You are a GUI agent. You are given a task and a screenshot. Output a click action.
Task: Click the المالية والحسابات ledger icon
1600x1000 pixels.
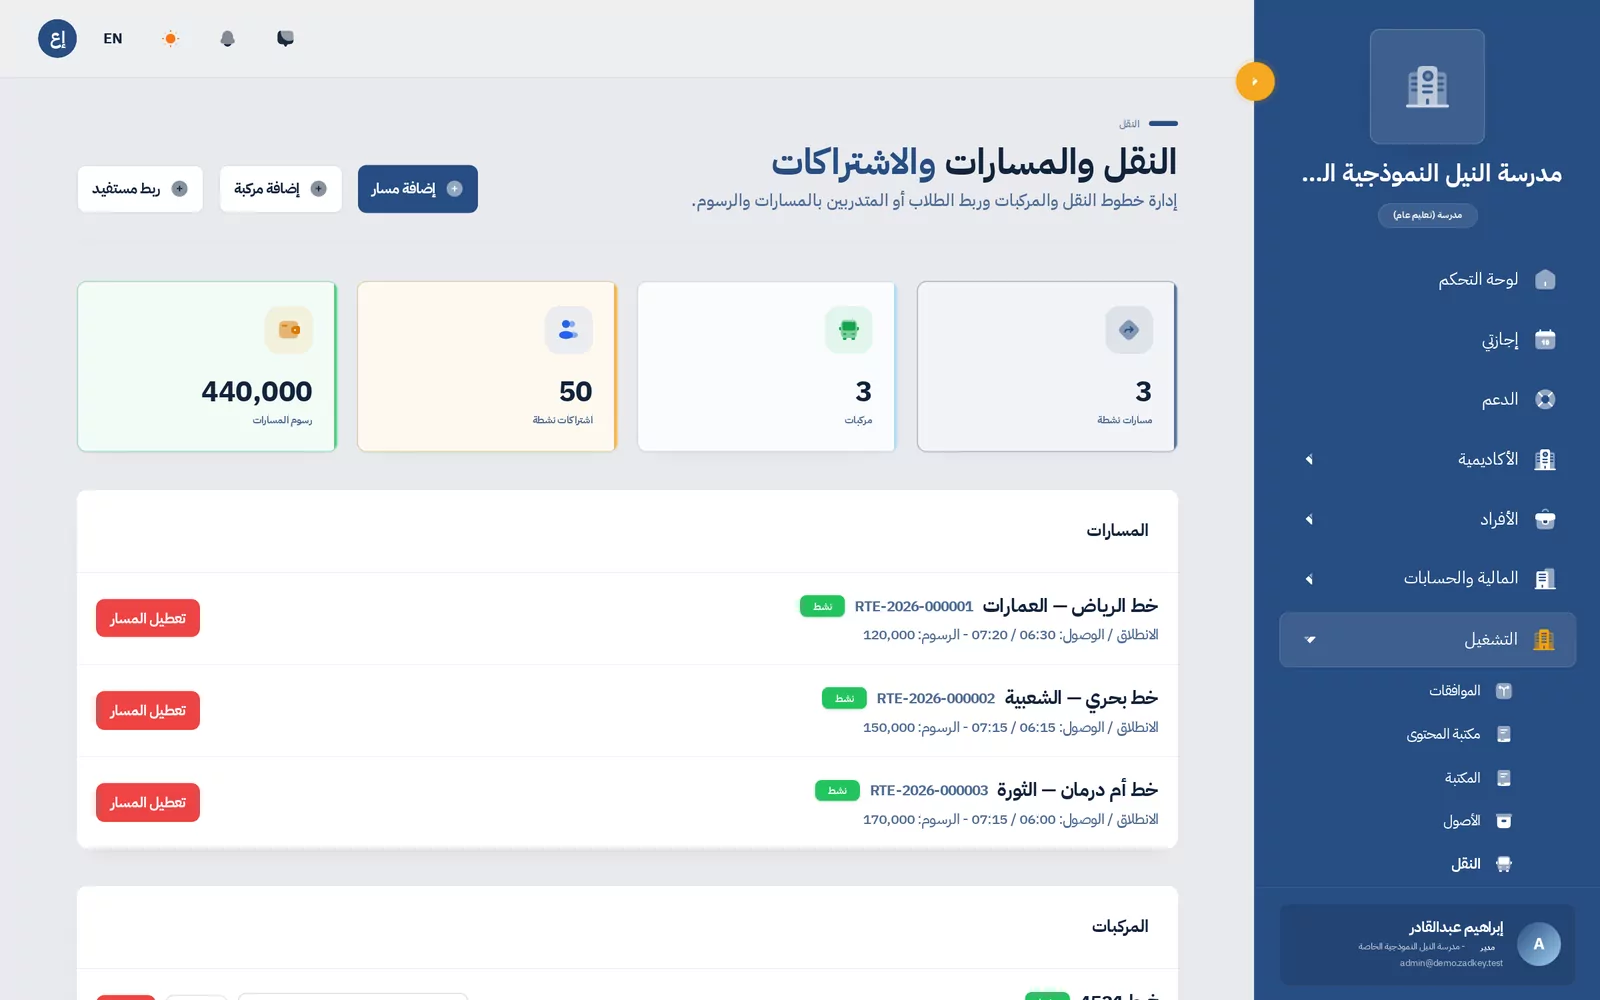coord(1545,579)
